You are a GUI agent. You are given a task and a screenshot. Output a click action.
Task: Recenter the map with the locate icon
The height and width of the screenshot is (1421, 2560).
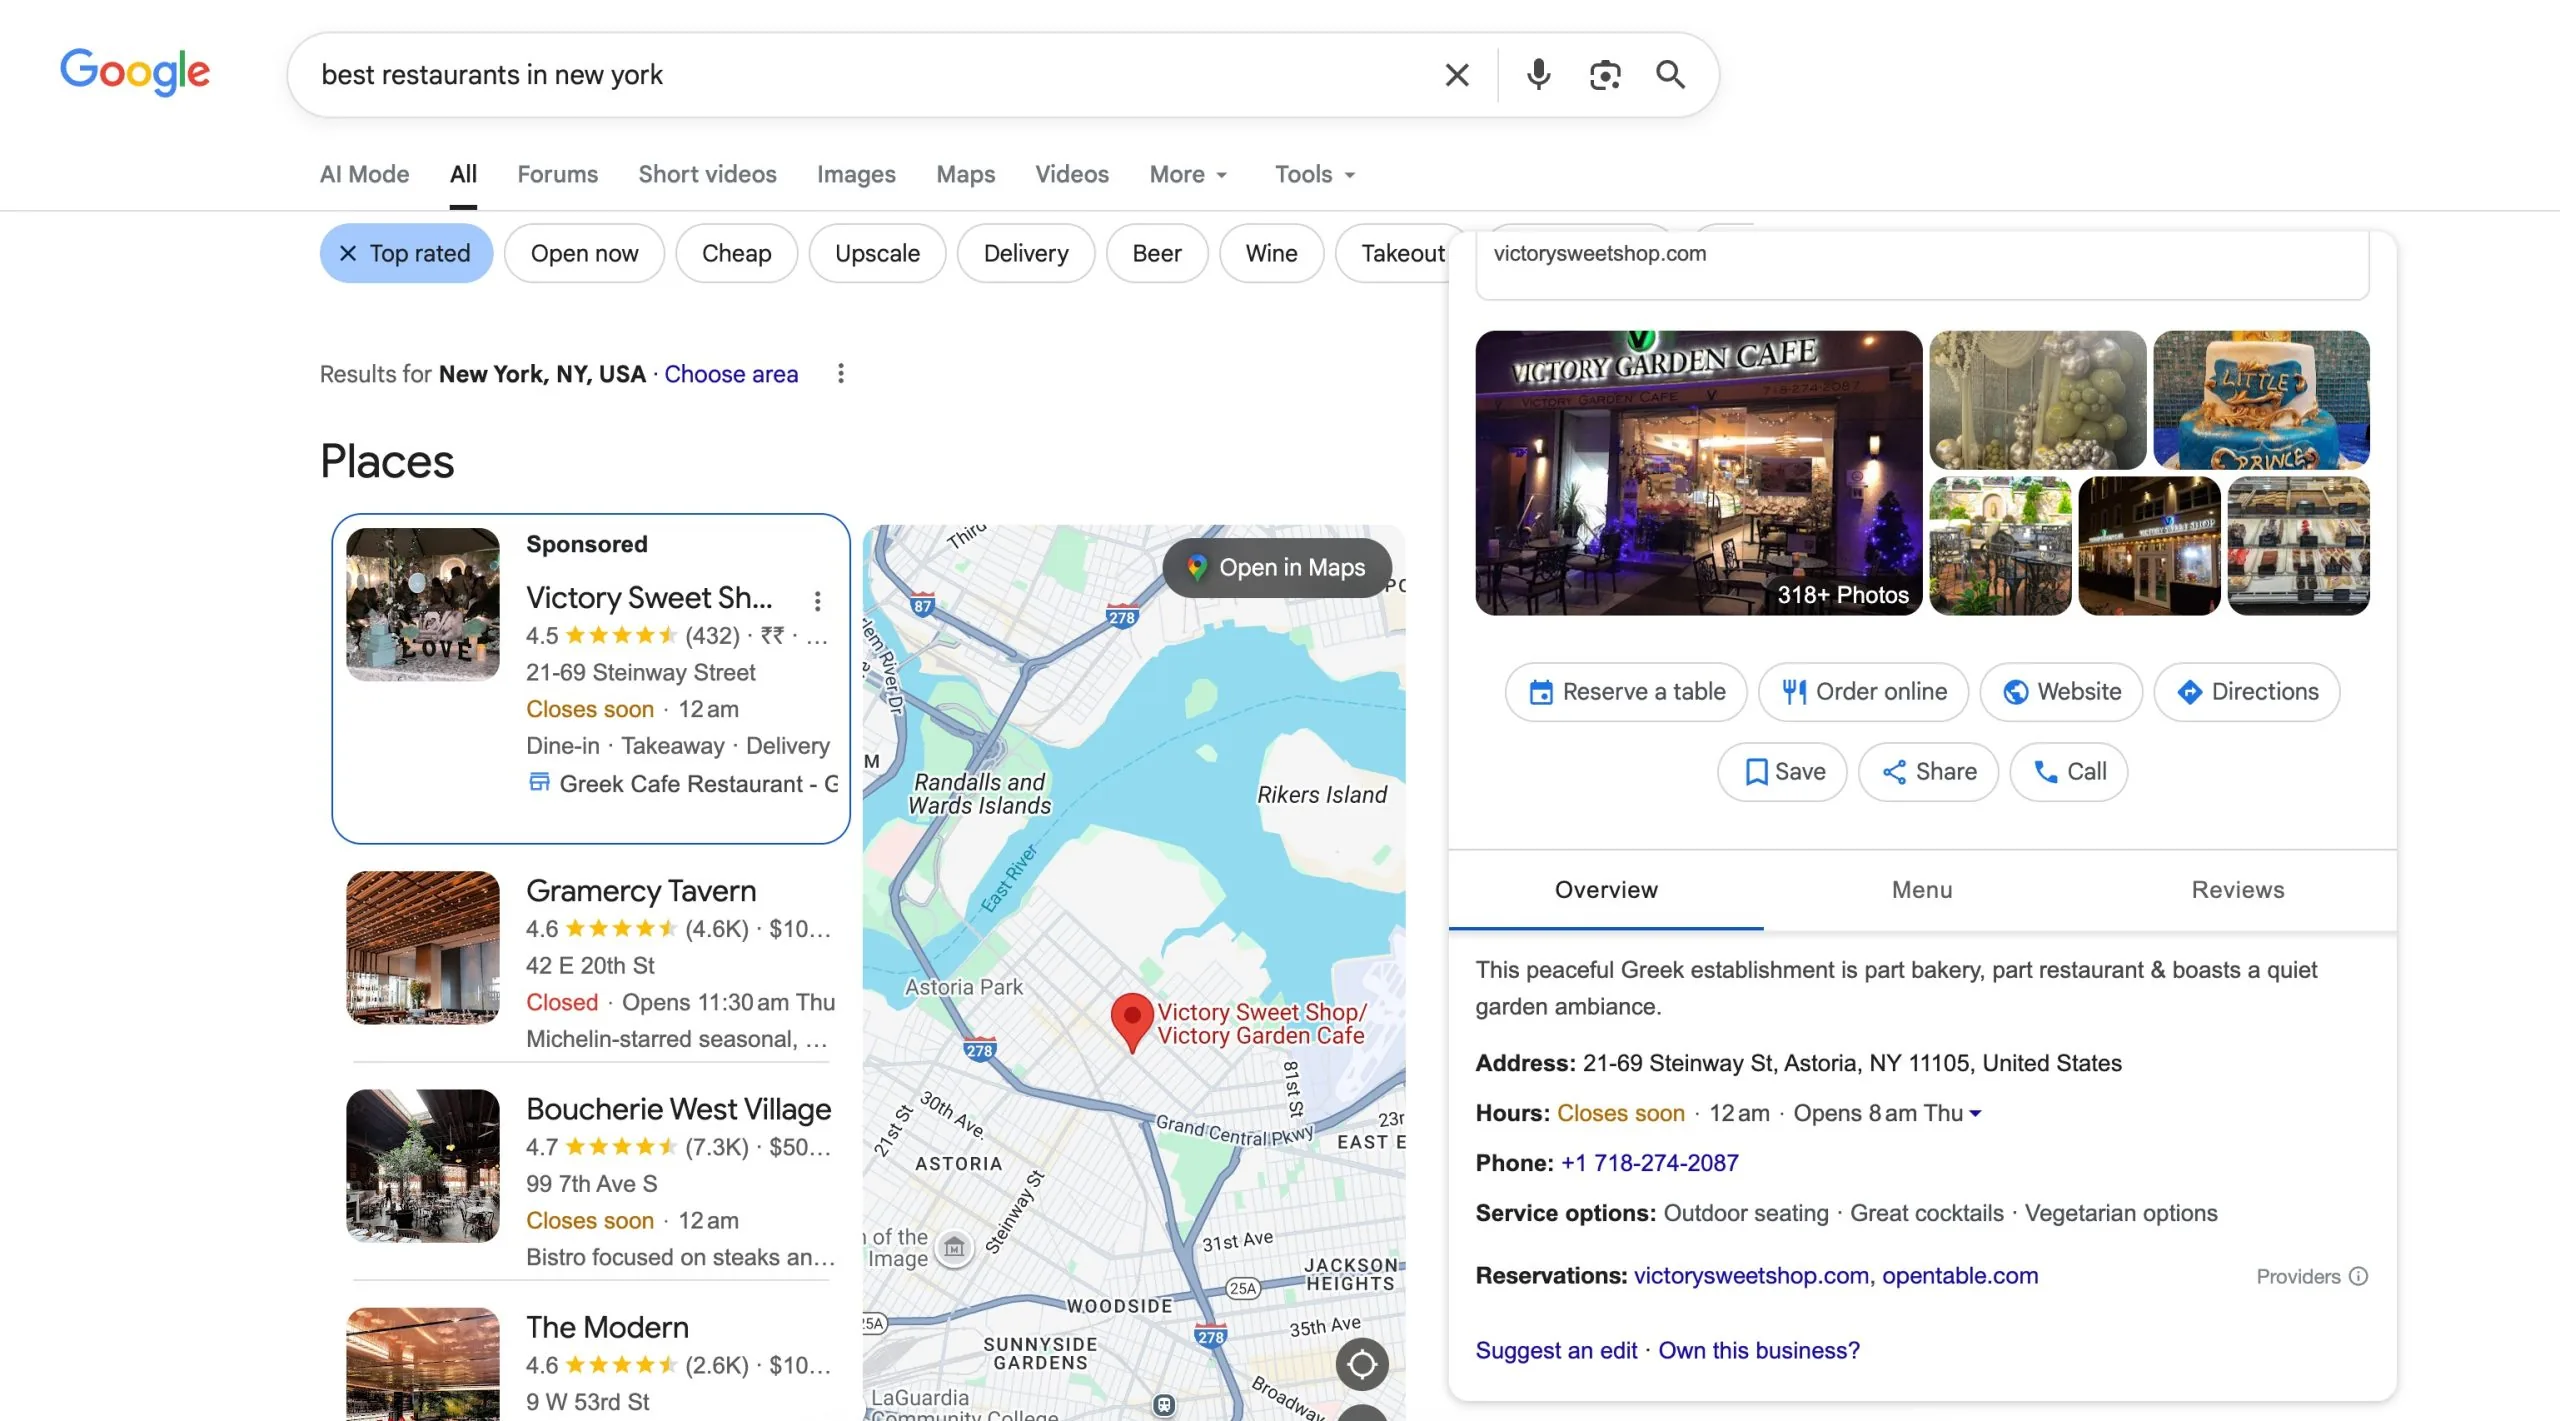pyautogui.click(x=1362, y=1363)
